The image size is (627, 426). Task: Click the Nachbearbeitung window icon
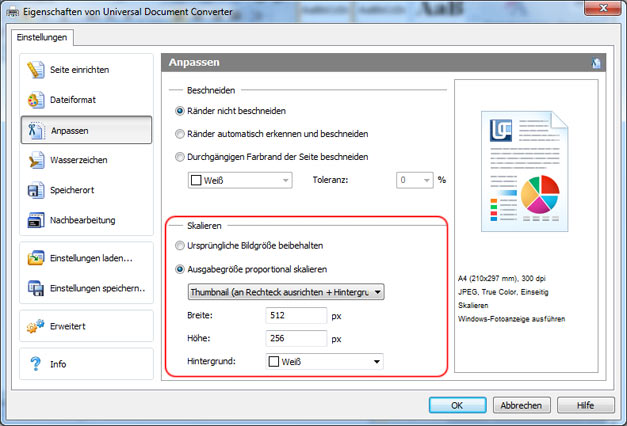[36, 220]
